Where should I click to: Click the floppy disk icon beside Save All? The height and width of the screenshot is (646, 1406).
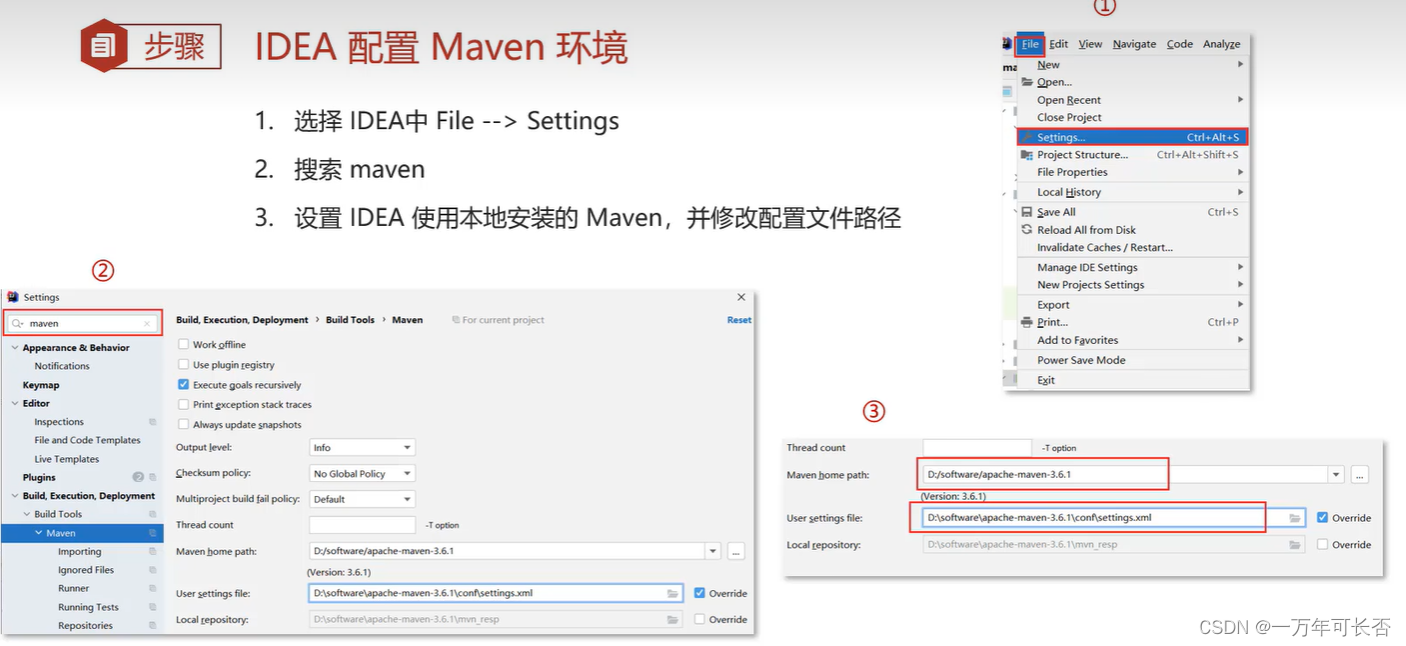coord(1027,212)
